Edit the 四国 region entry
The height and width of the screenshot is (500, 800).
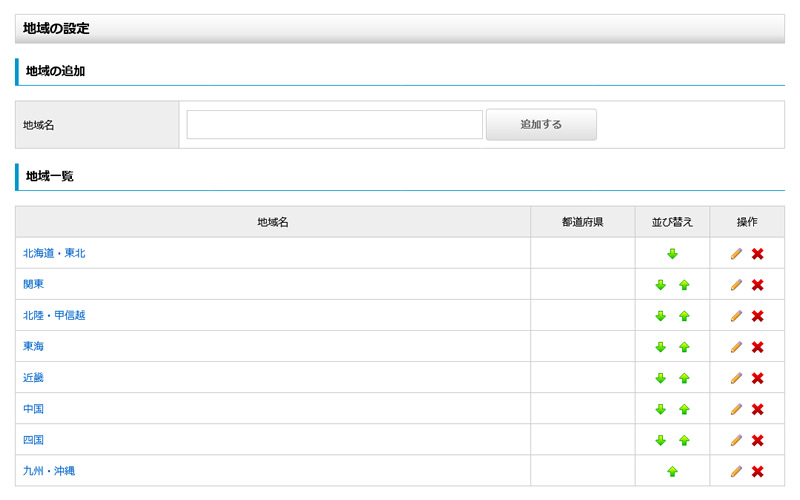tap(736, 440)
